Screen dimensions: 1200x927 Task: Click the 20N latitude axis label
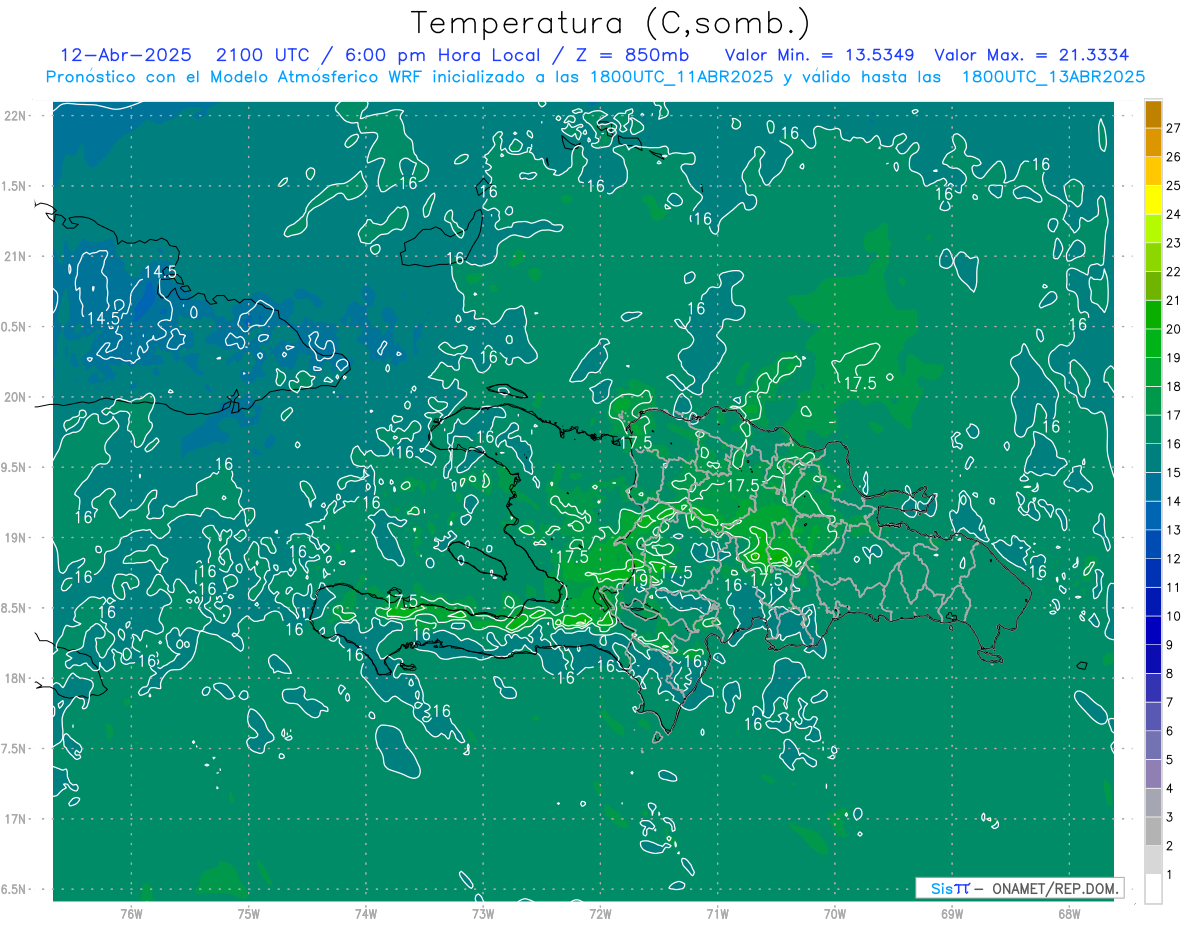click(x=17, y=397)
